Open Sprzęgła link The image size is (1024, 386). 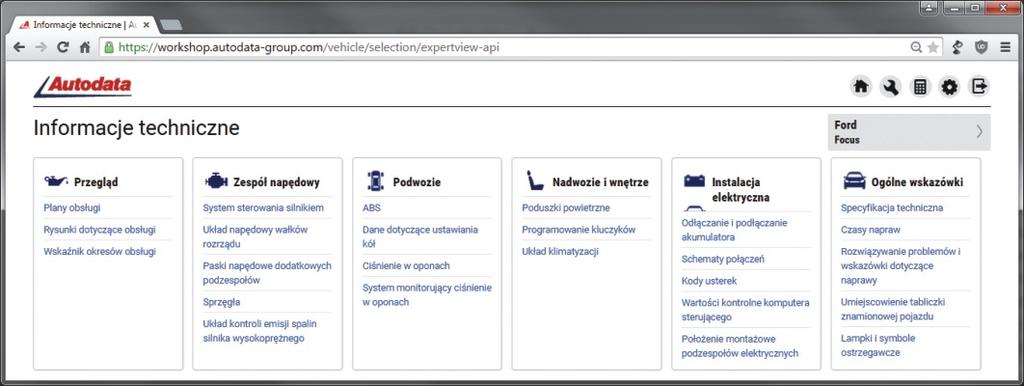[221, 302]
